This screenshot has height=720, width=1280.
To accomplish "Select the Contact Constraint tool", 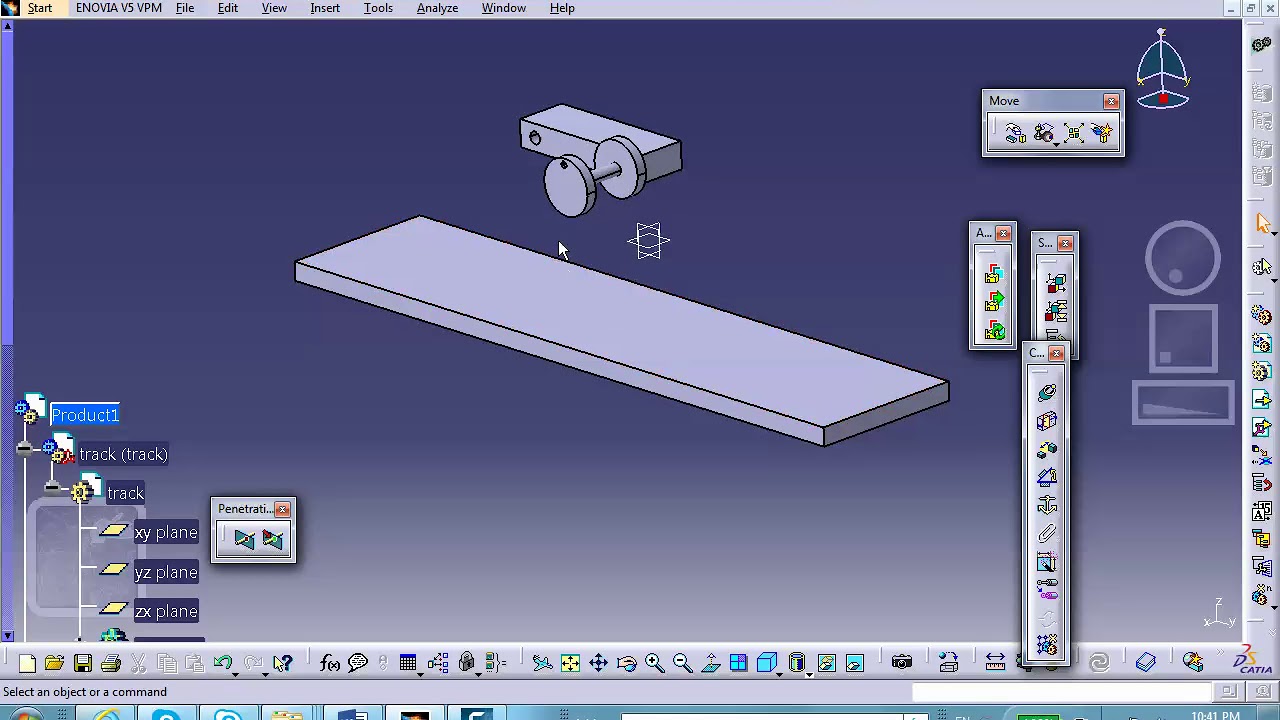I will coord(1047,421).
